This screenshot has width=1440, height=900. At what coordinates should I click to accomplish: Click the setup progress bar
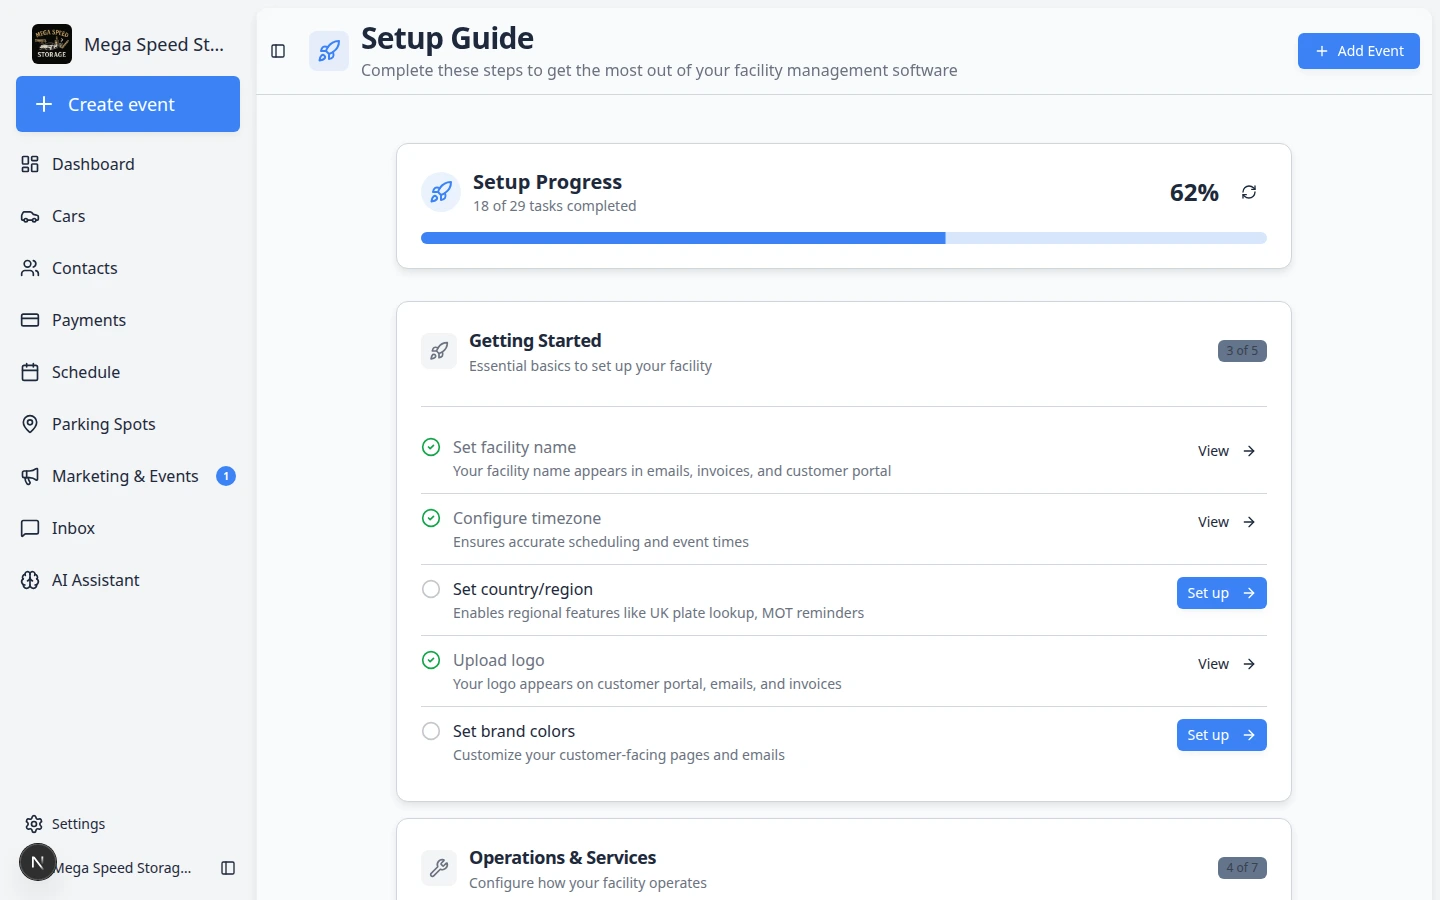[844, 238]
